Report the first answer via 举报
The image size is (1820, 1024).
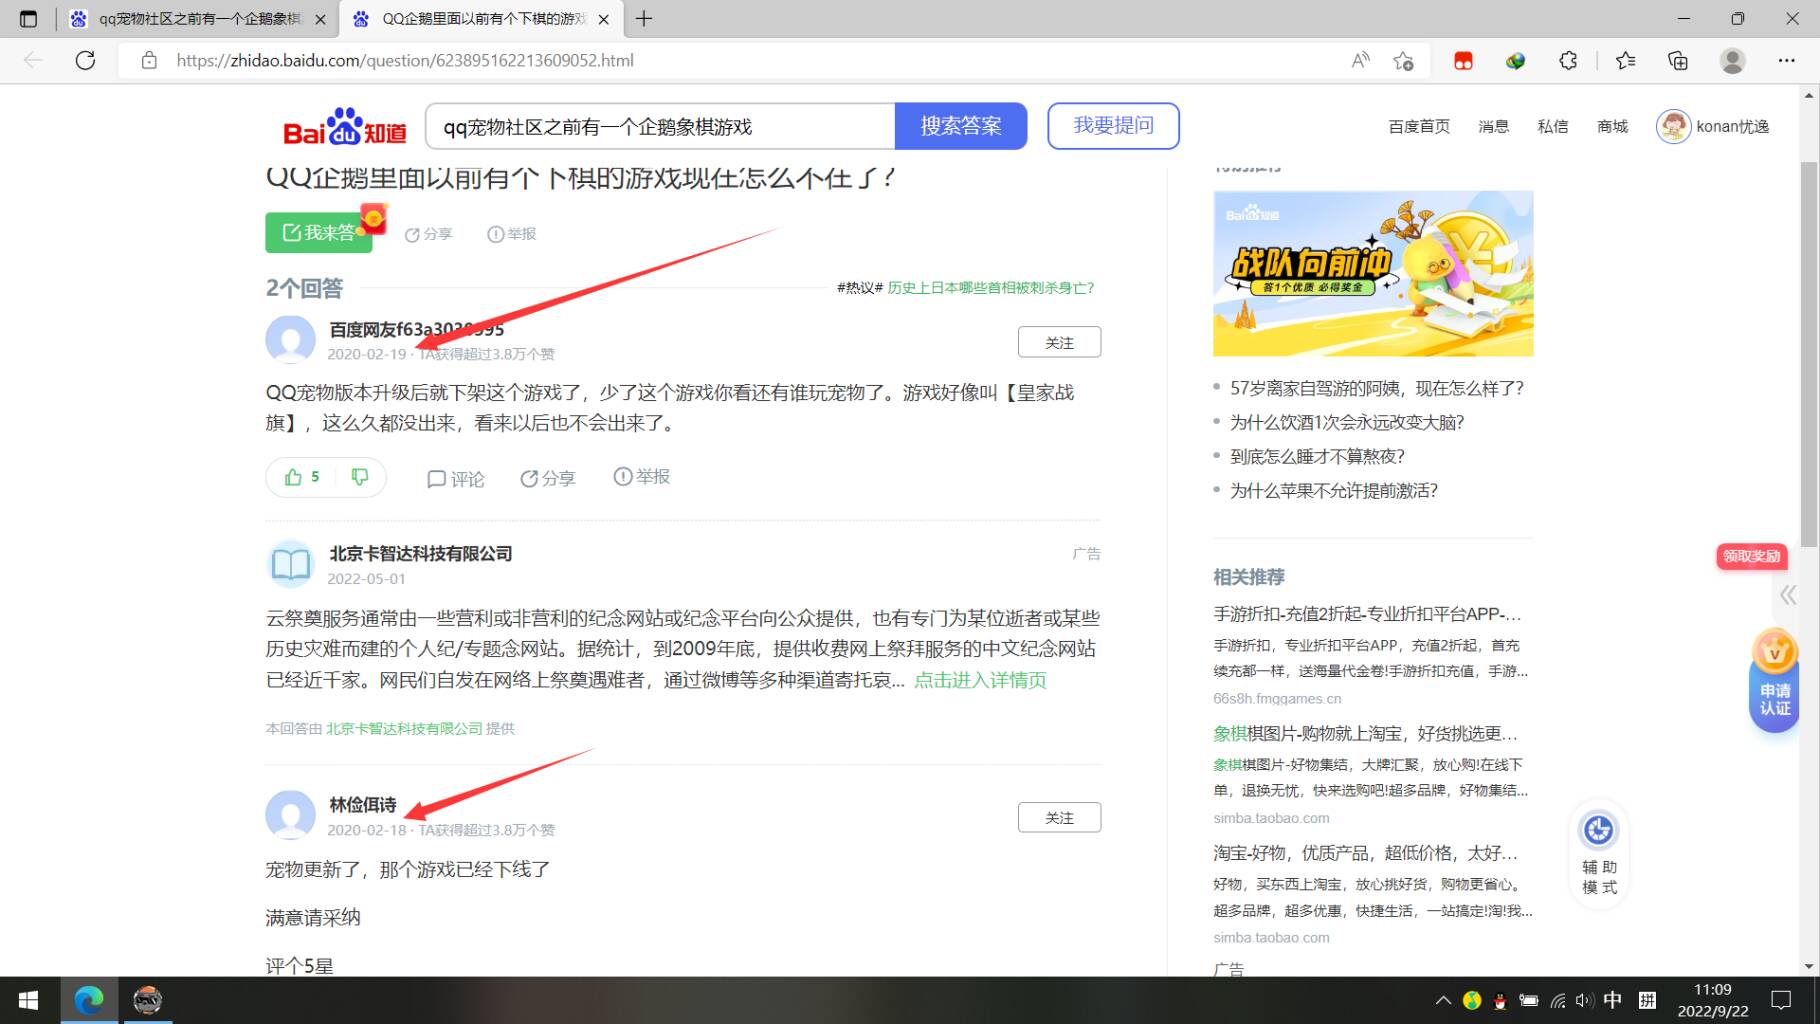(x=641, y=476)
